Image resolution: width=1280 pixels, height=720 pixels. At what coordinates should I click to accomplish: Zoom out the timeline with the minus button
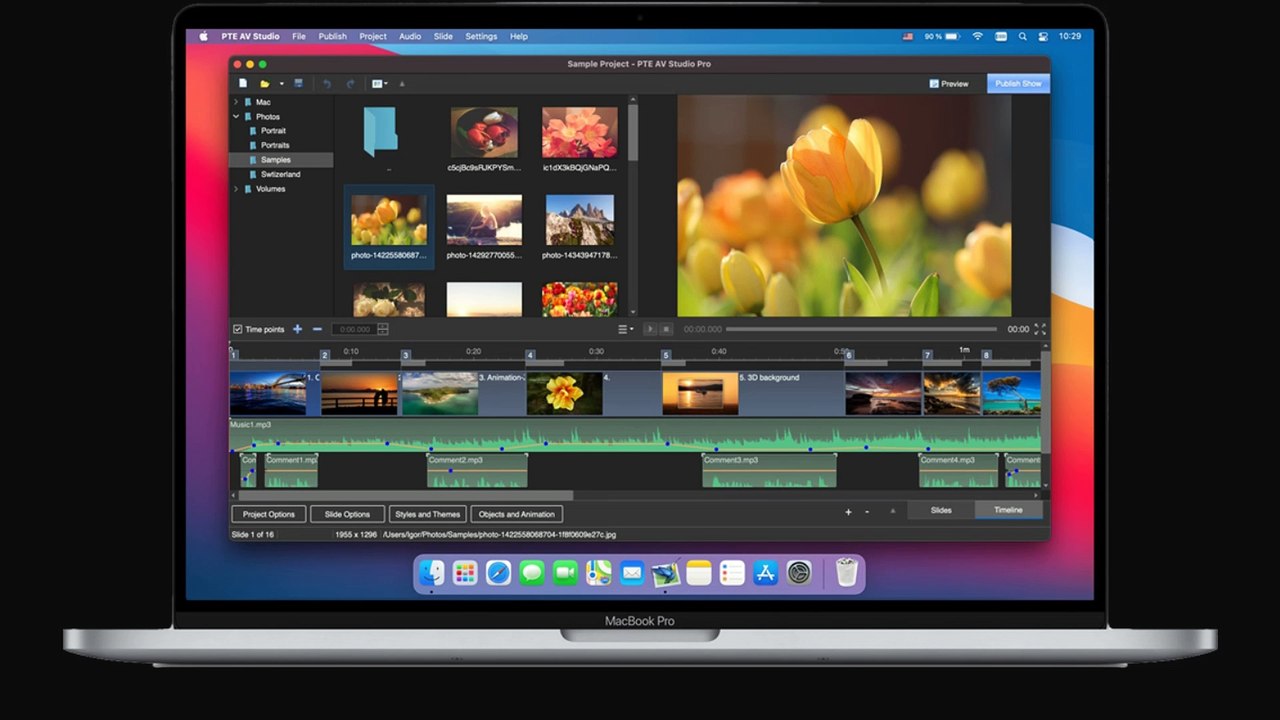coord(867,512)
